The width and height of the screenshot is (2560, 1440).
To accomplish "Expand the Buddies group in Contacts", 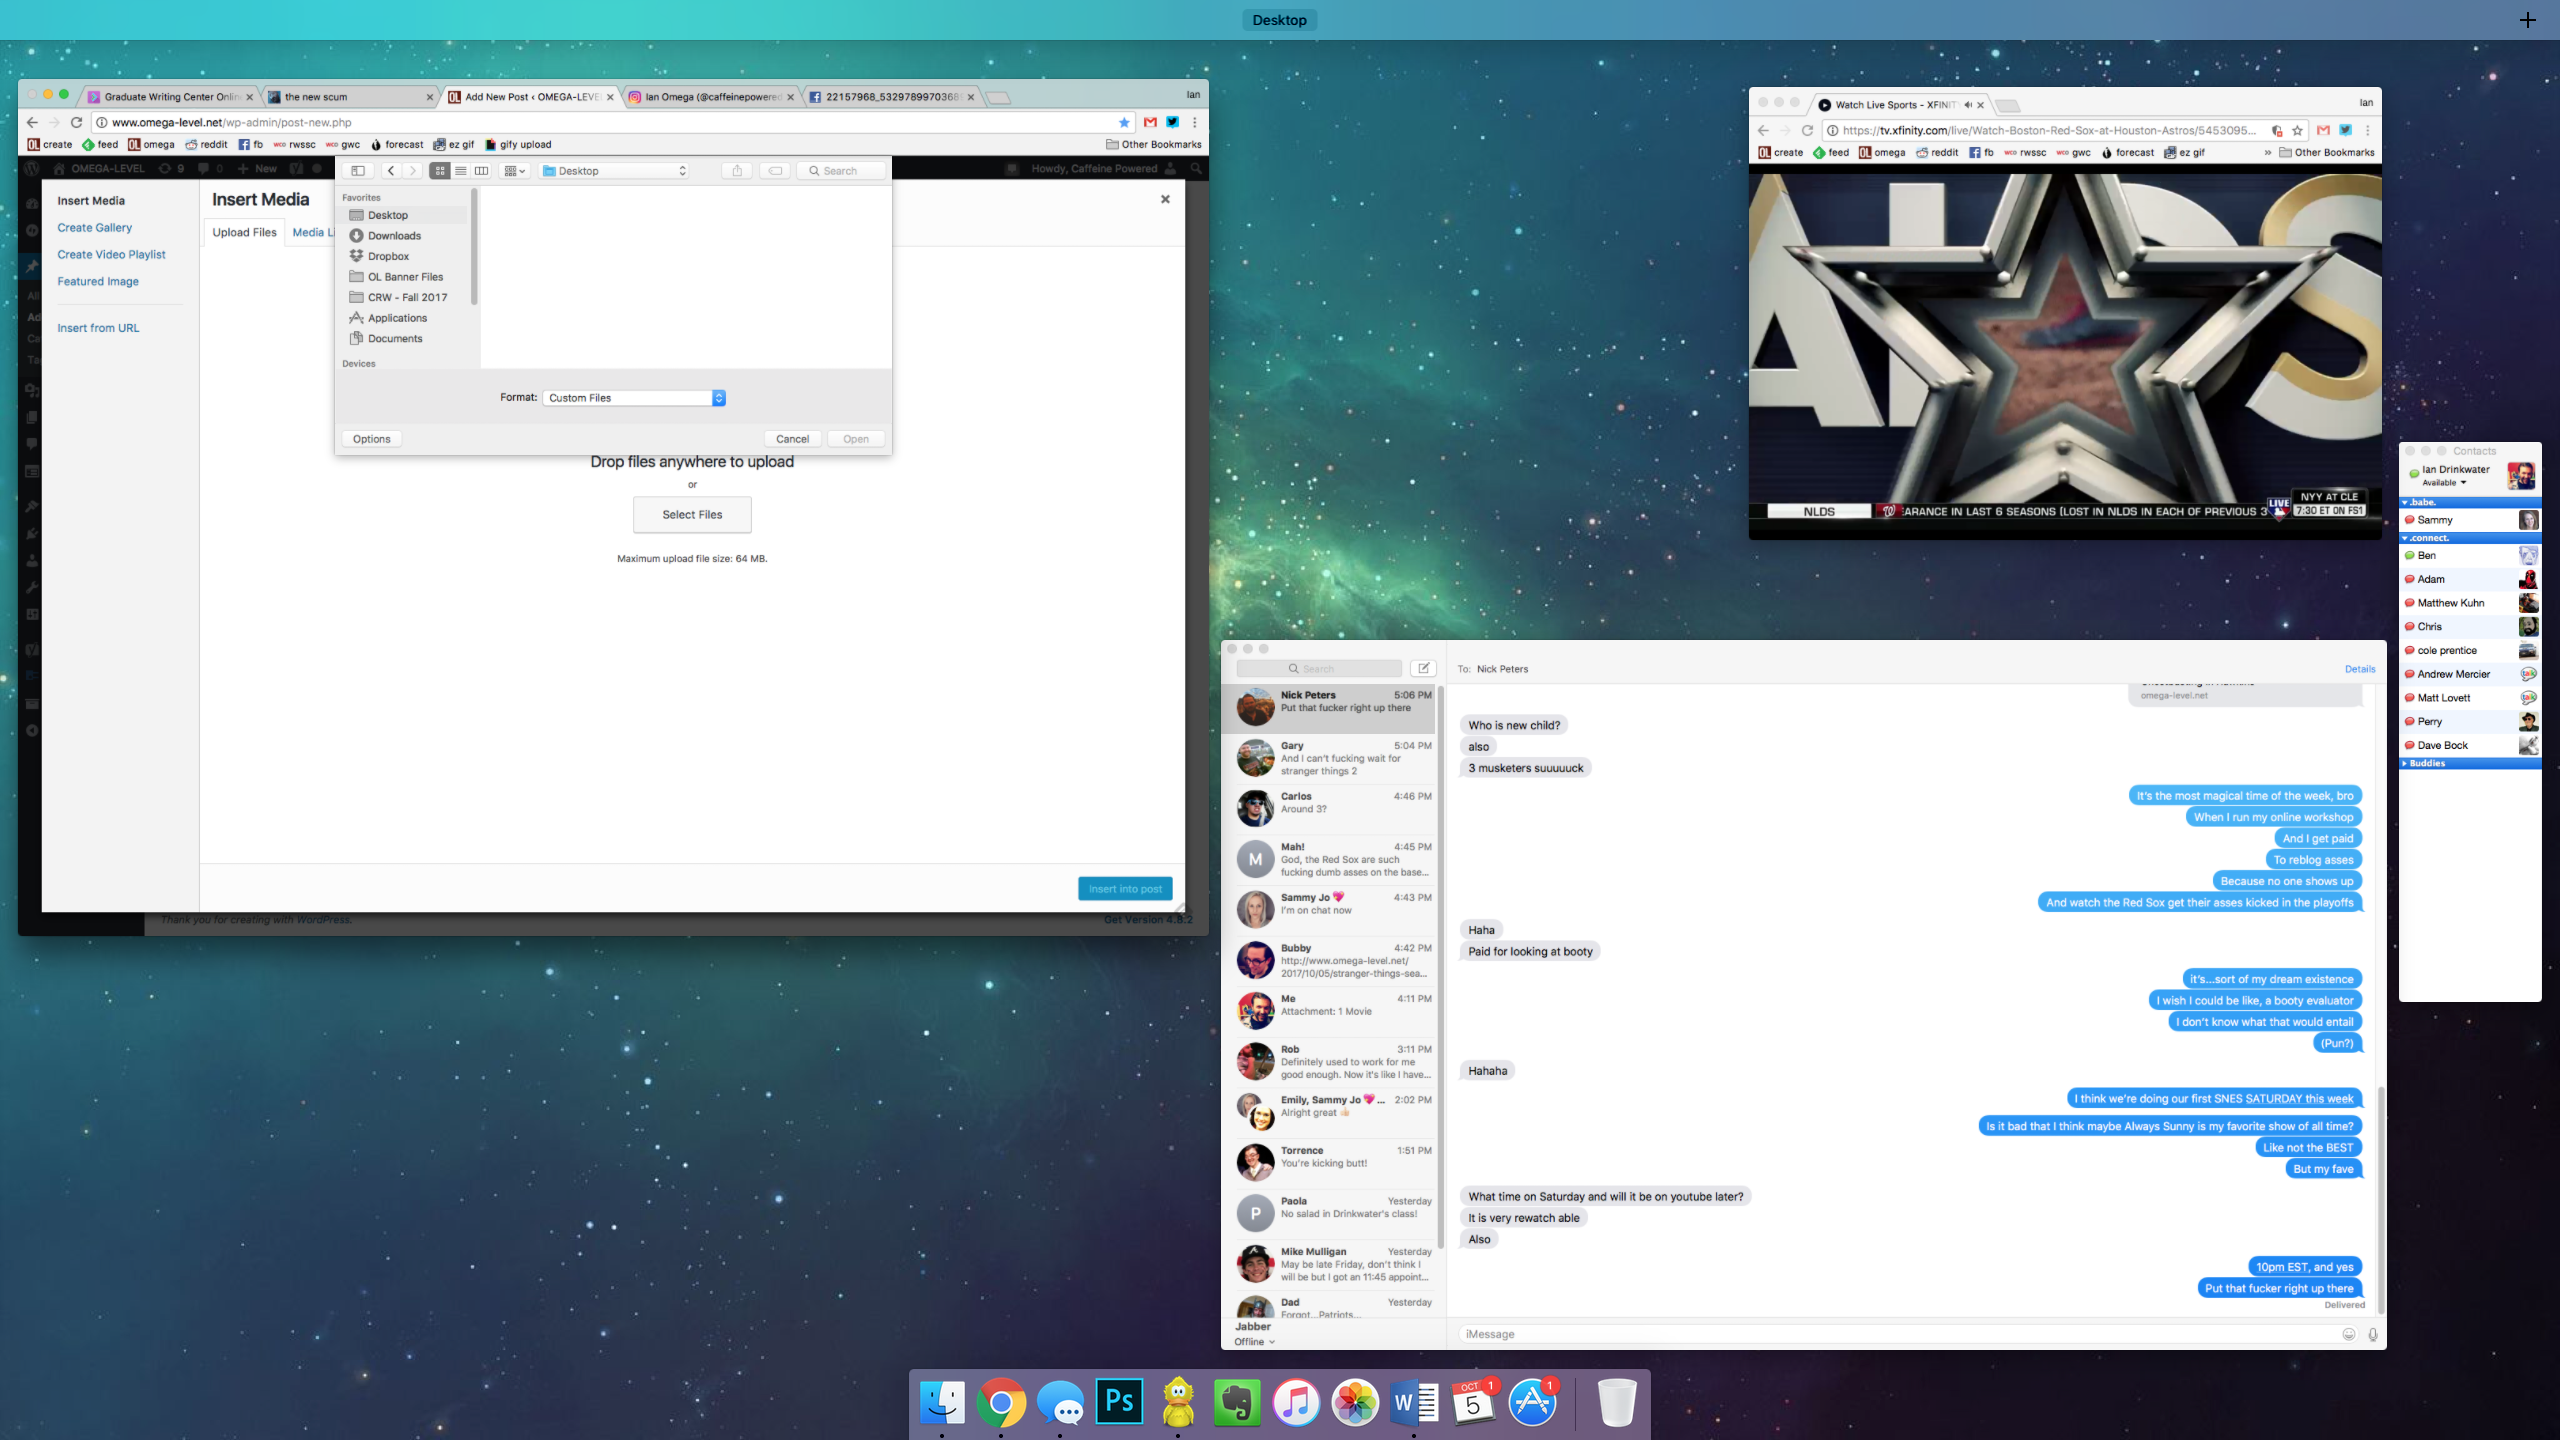I will coord(2405,763).
